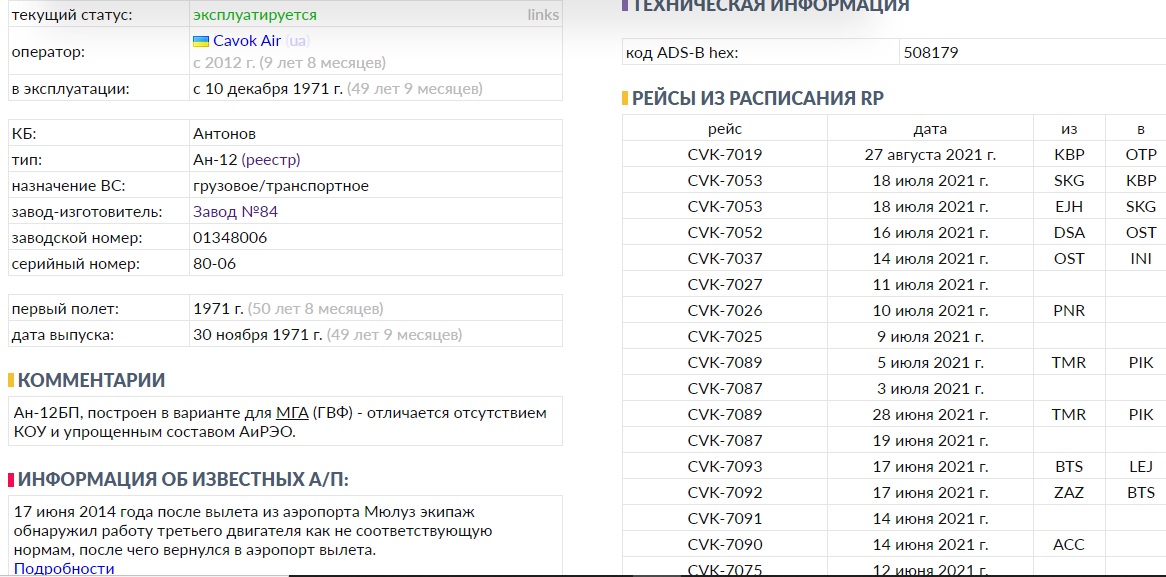
Task: Open the links label in status row
Action: point(543,15)
